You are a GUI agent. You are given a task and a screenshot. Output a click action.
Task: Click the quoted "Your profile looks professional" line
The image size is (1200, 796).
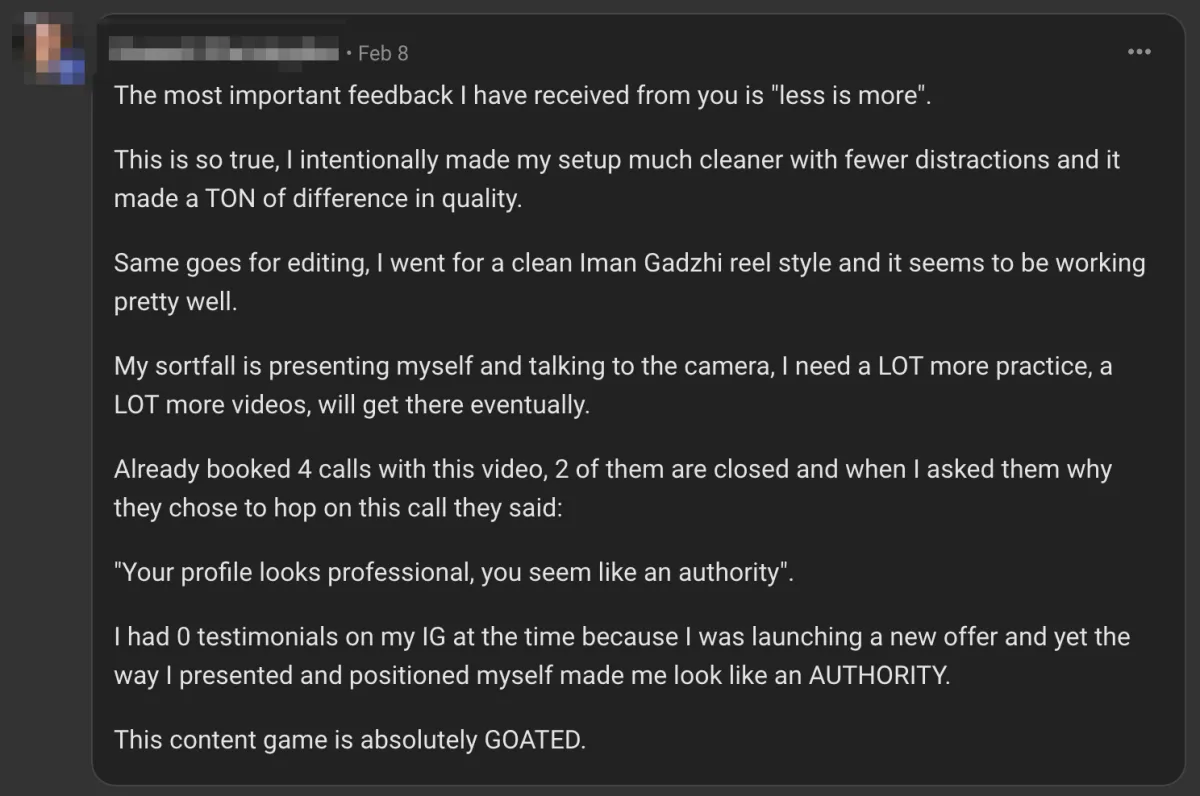coord(453,573)
